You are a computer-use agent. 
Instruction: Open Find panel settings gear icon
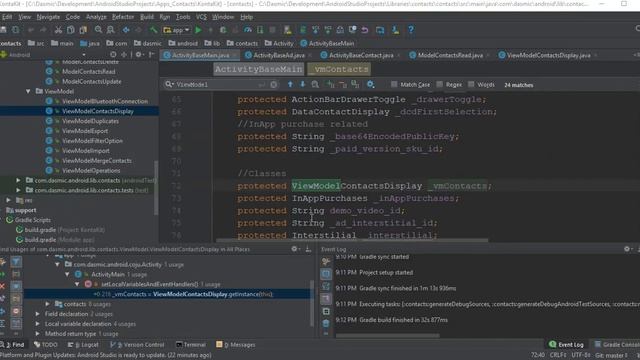pyautogui.click(x=295, y=249)
